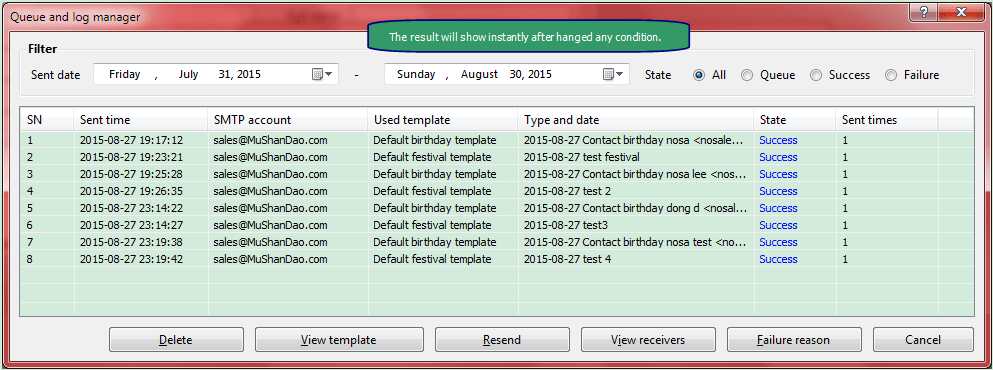The height and width of the screenshot is (370, 993).
Task: Select sent time 2015-08-27 19:26:35
Action: pos(132,191)
